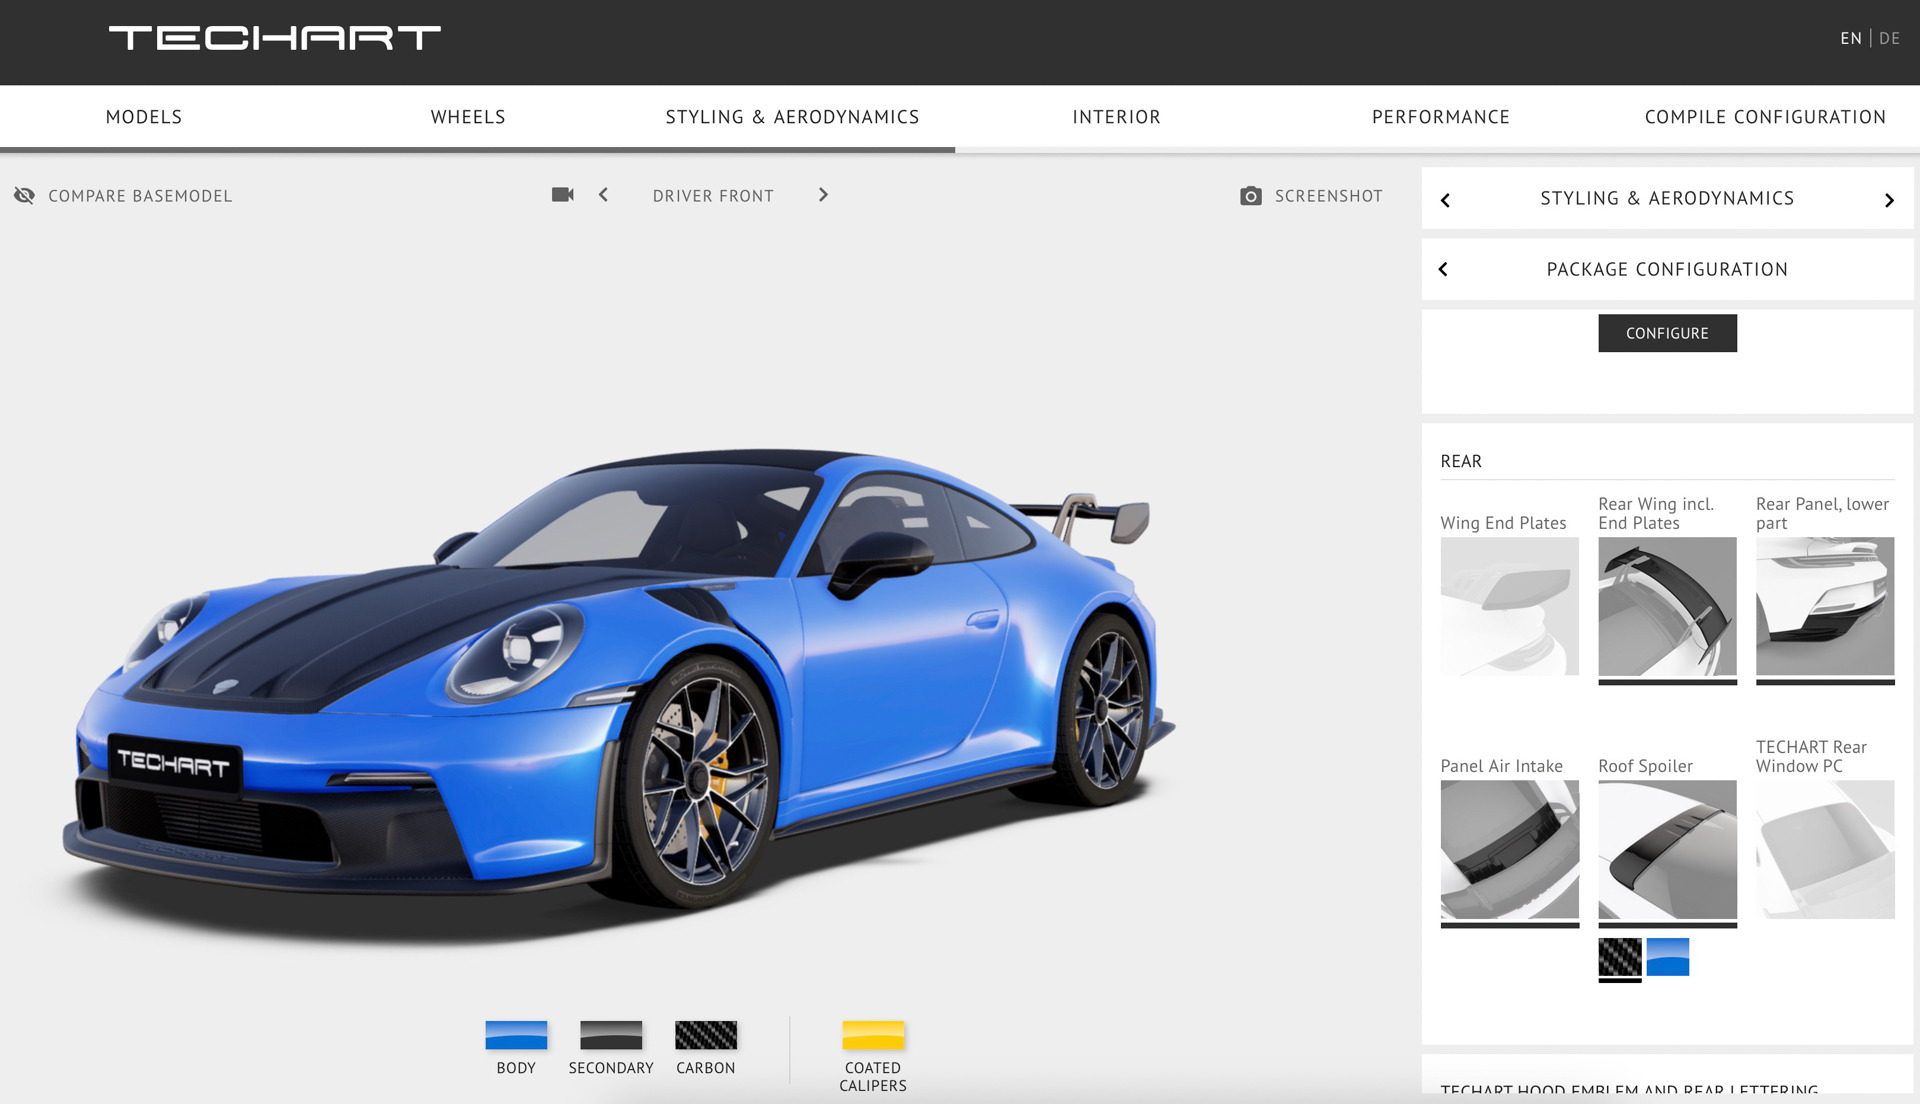Select Roof Spoiler thumbnail
The height and width of the screenshot is (1104, 1920).
(1667, 849)
